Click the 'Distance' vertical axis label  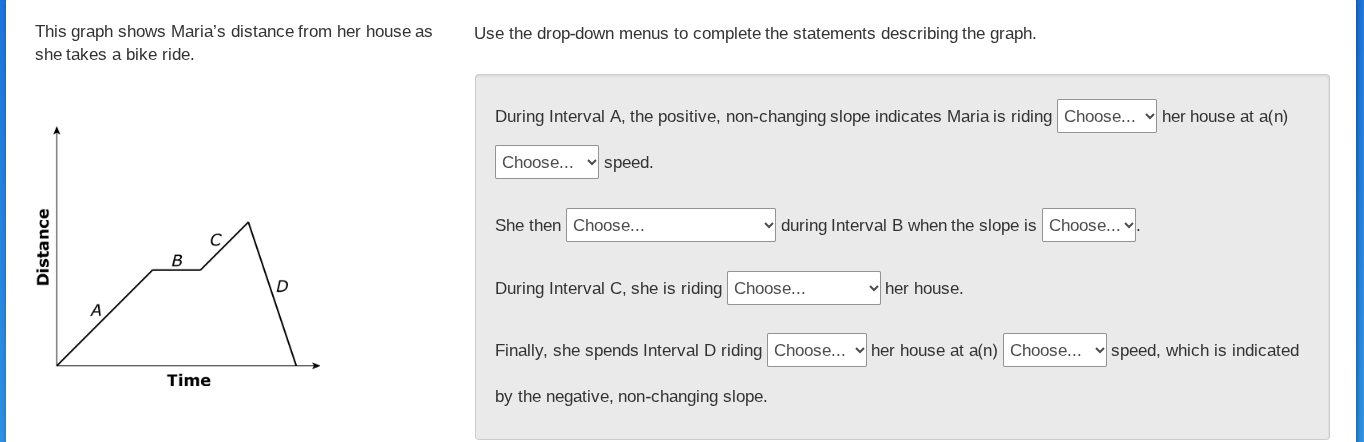pyautogui.click(x=43, y=247)
